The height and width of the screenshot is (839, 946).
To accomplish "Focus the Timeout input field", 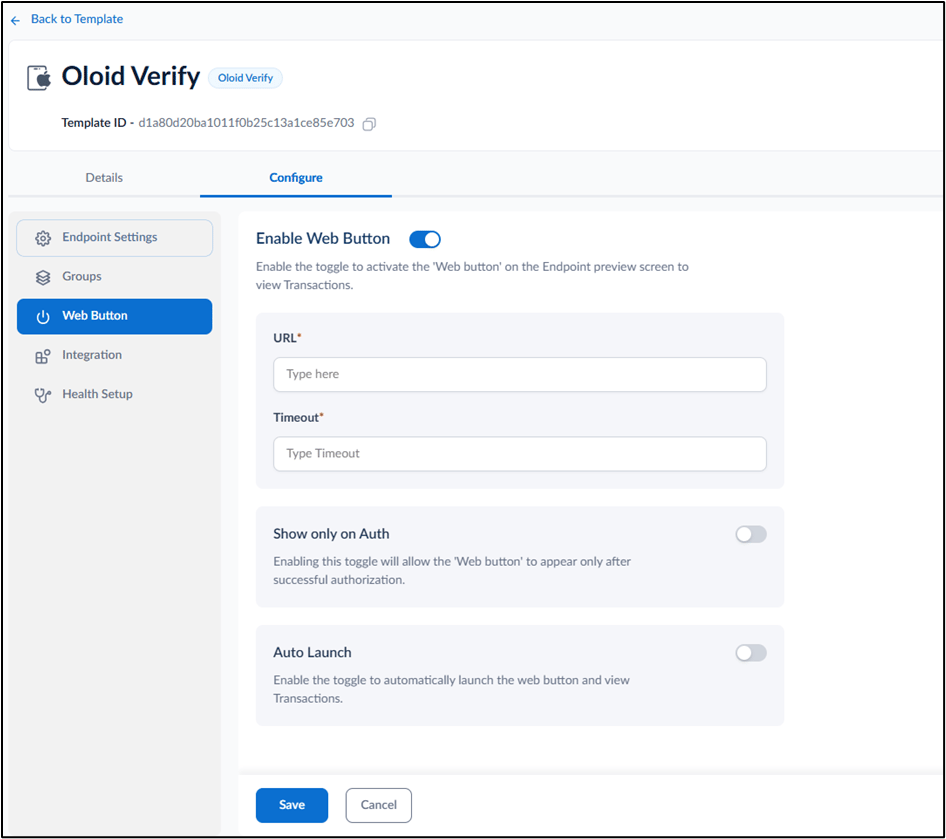I will (x=519, y=454).
